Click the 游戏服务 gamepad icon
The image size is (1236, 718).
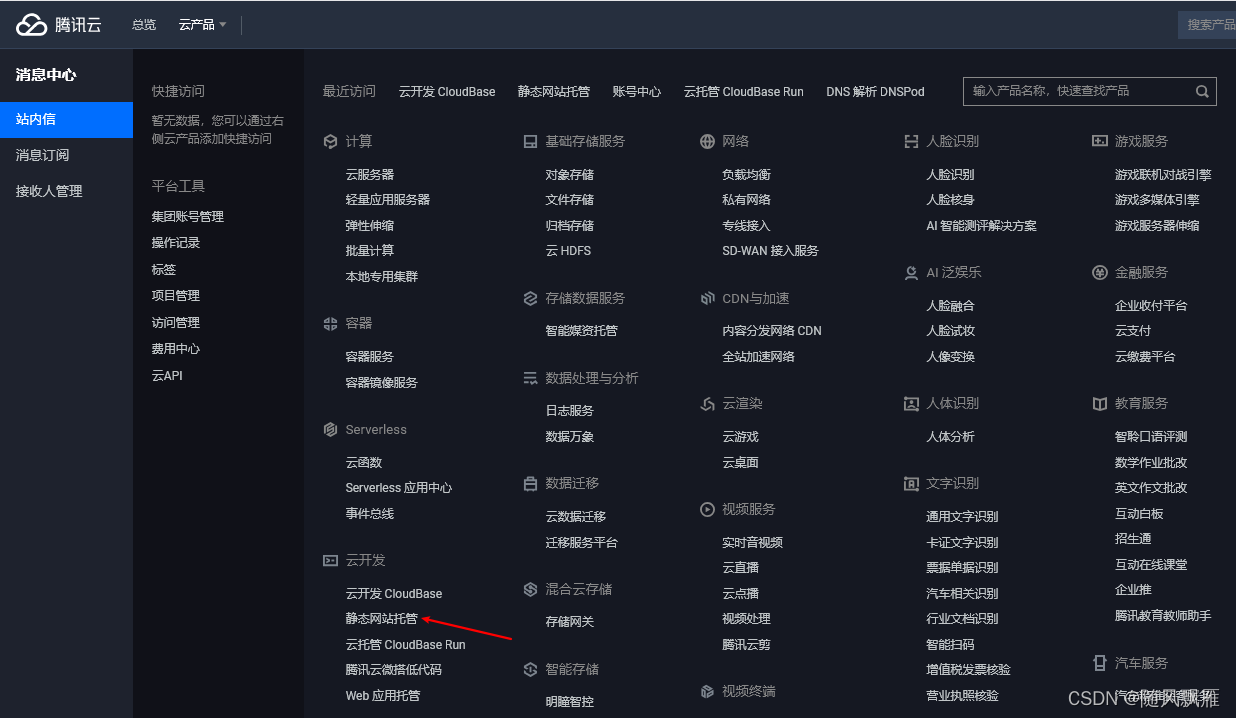pos(1100,141)
